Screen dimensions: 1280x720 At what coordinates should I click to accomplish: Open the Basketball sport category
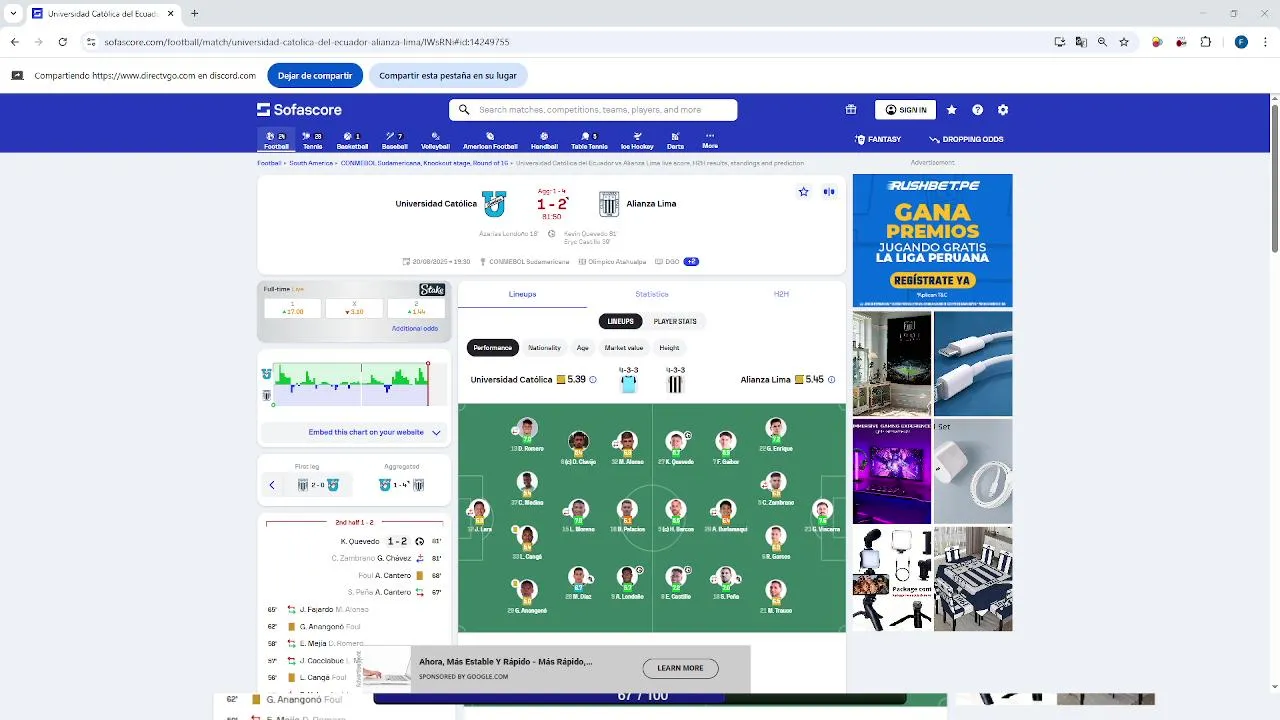352,140
